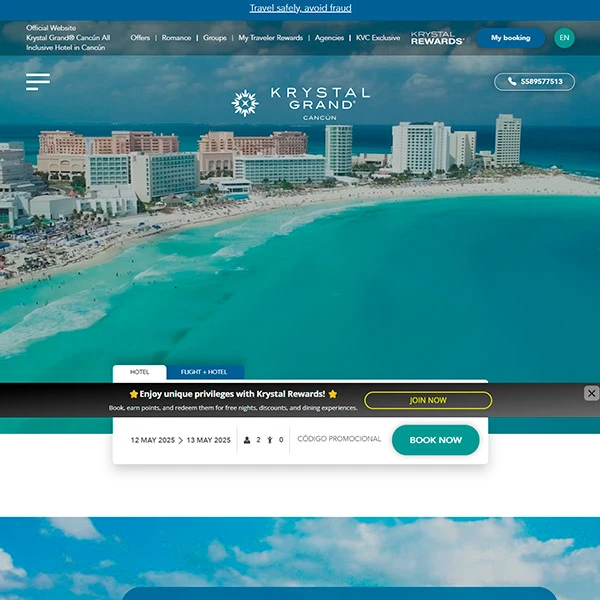Open the Krystal Rewards logo link

[x=437, y=38]
